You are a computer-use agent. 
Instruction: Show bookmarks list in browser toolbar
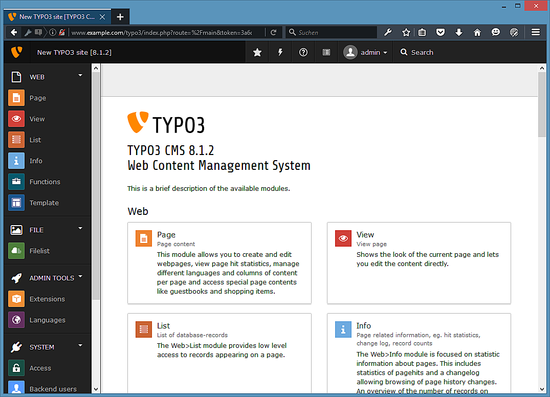[422, 33]
